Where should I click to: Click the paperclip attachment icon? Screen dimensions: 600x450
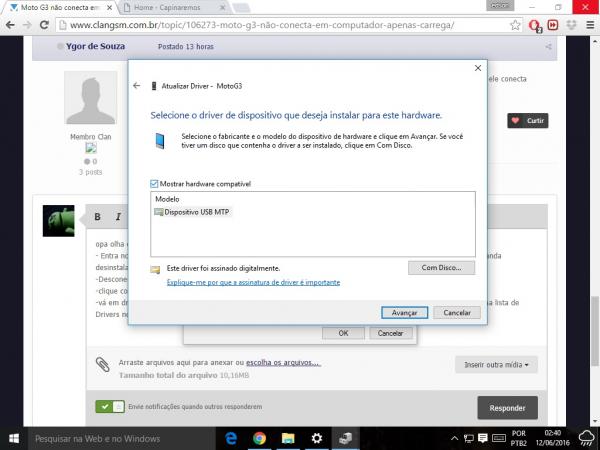pos(103,365)
